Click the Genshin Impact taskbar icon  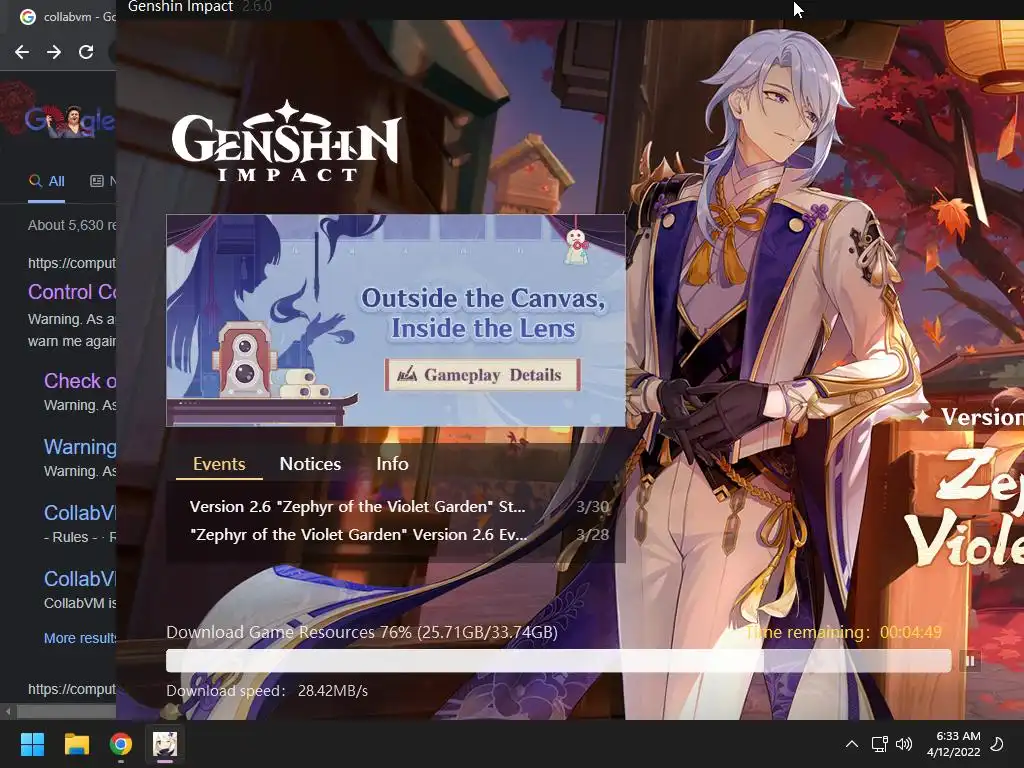coord(165,744)
